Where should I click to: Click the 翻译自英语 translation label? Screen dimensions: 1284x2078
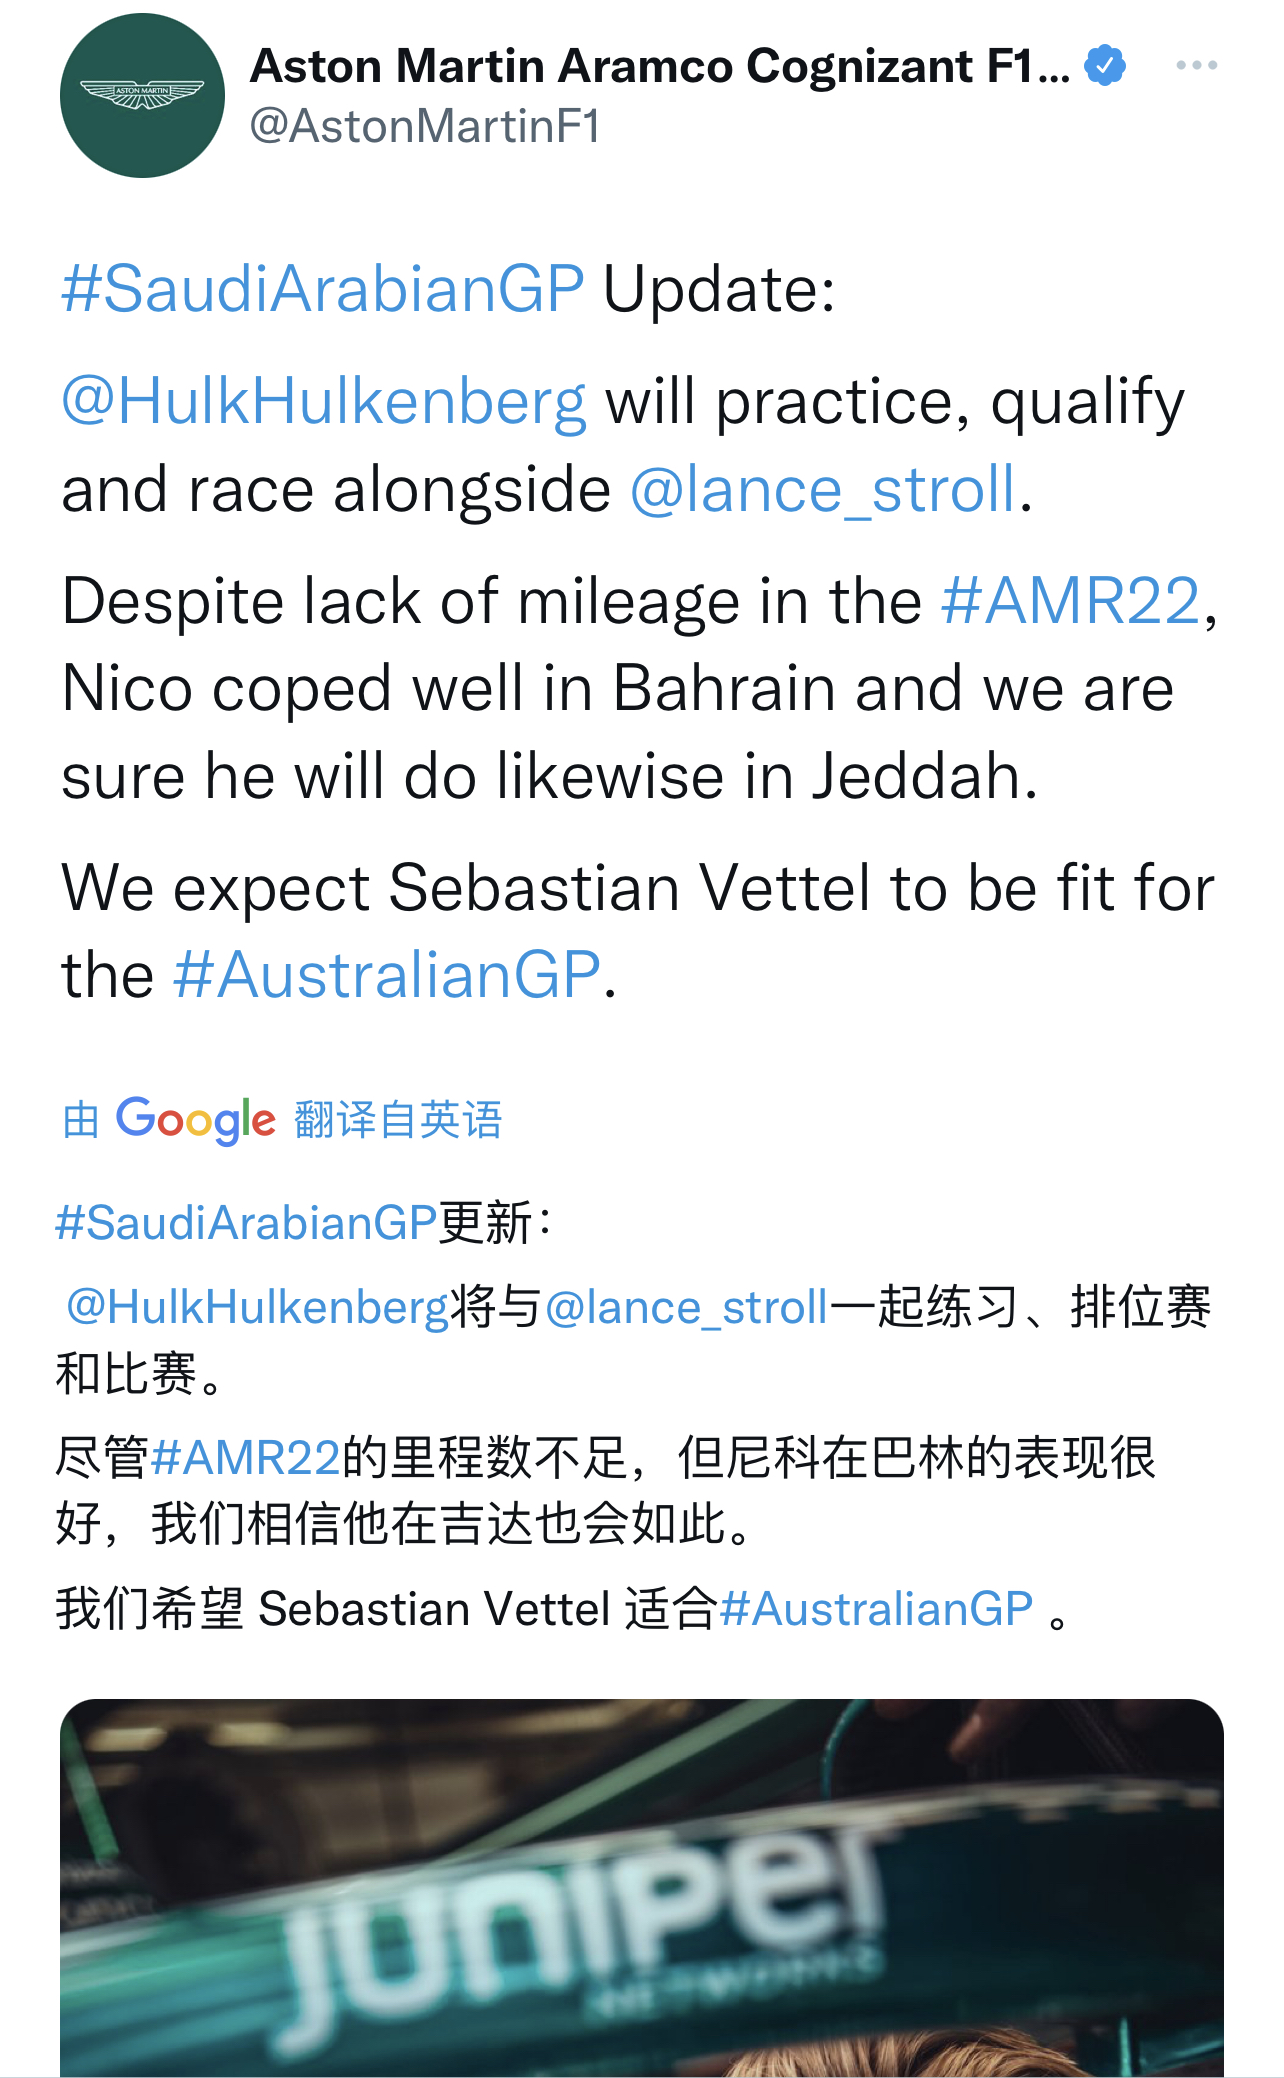coord(398,1120)
